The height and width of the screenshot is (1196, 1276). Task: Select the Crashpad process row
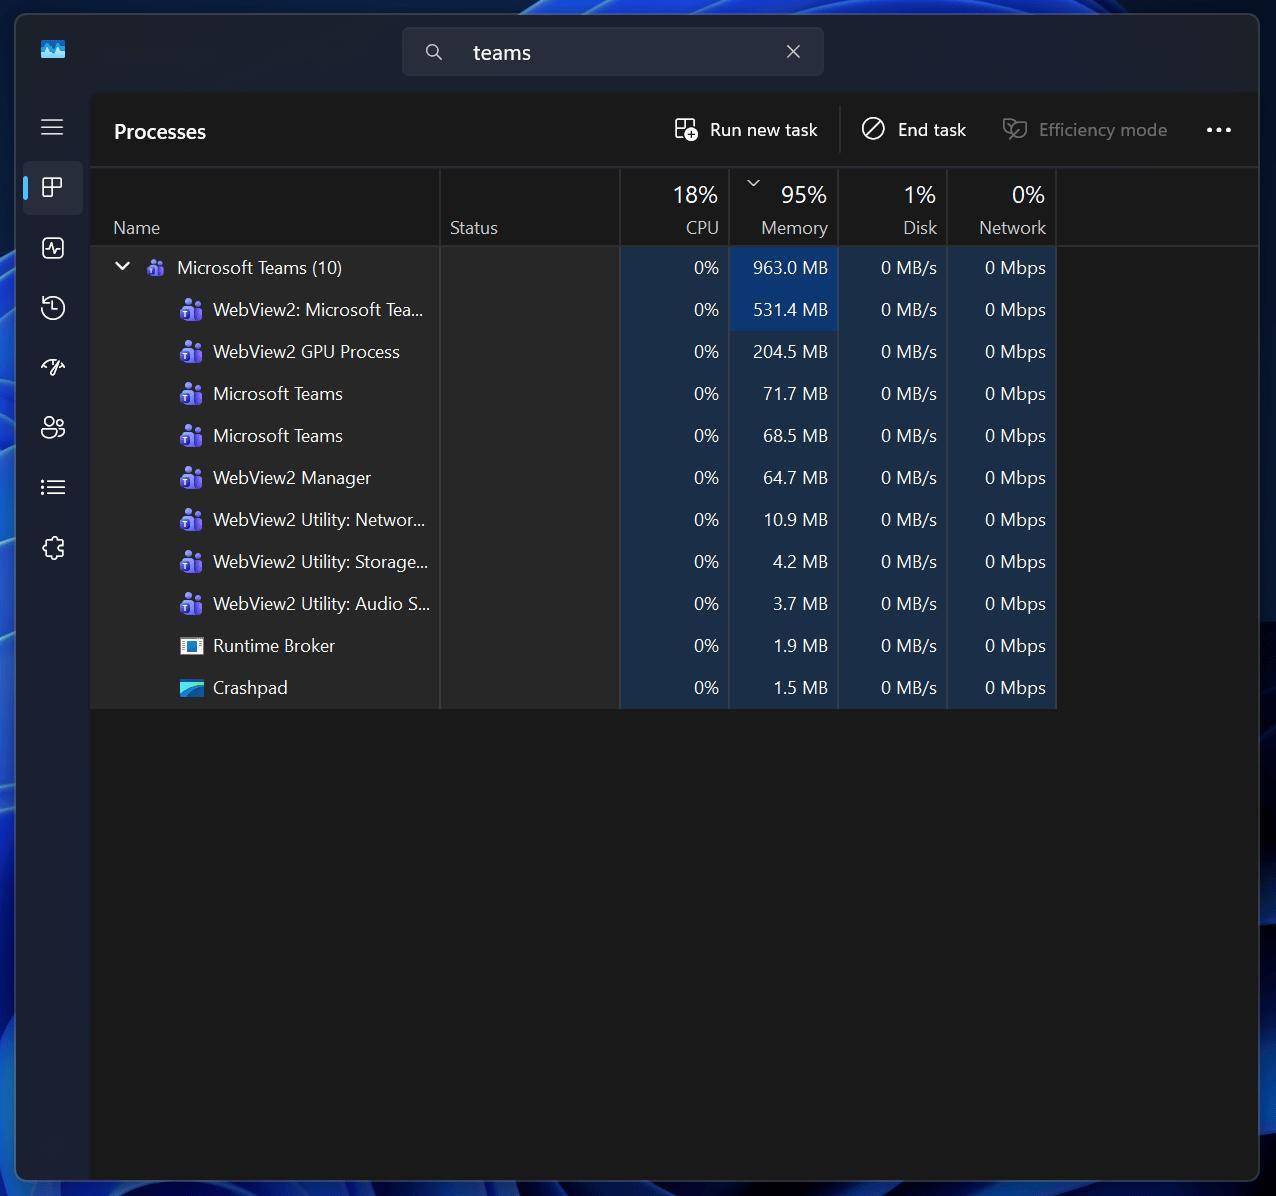pos(250,688)
